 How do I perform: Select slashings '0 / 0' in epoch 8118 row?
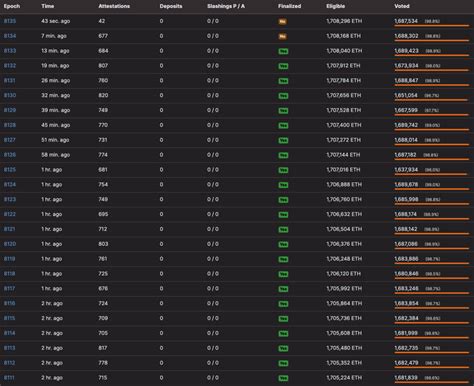[213, 274]
